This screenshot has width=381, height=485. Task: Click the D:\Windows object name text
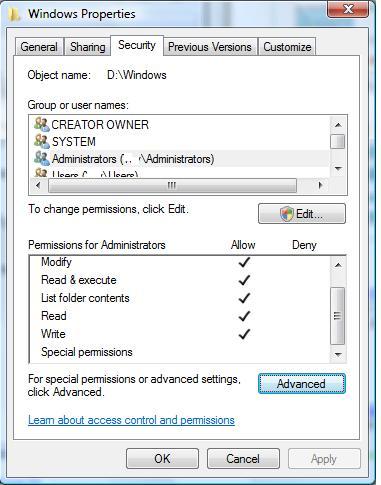point(137,75)
